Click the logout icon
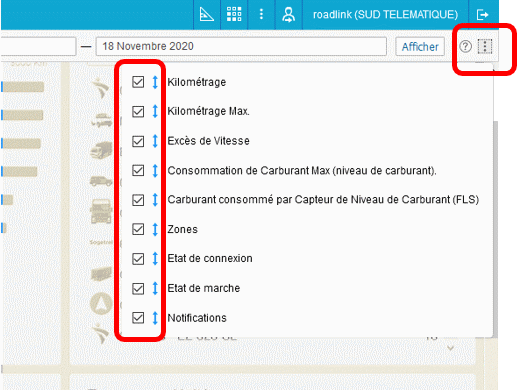The width and height of the screenshot is (529, 390). (482, 15)
